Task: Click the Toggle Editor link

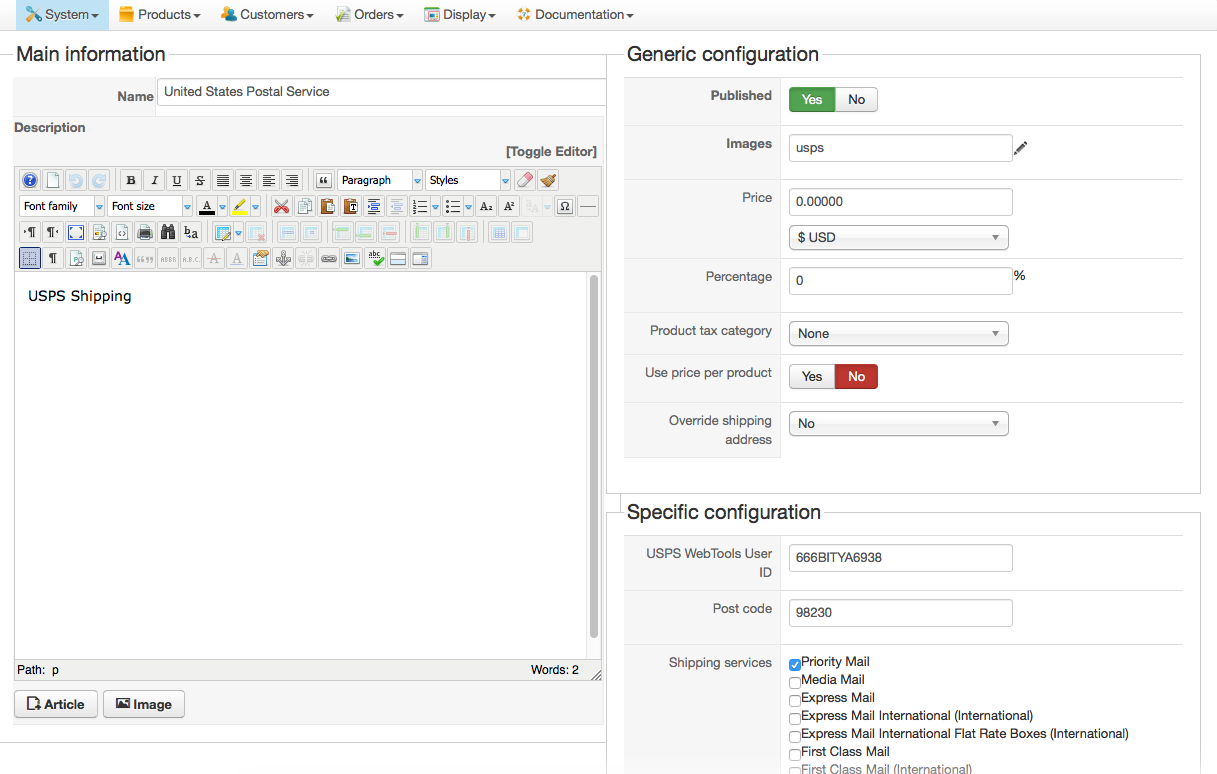Action: 551,152
